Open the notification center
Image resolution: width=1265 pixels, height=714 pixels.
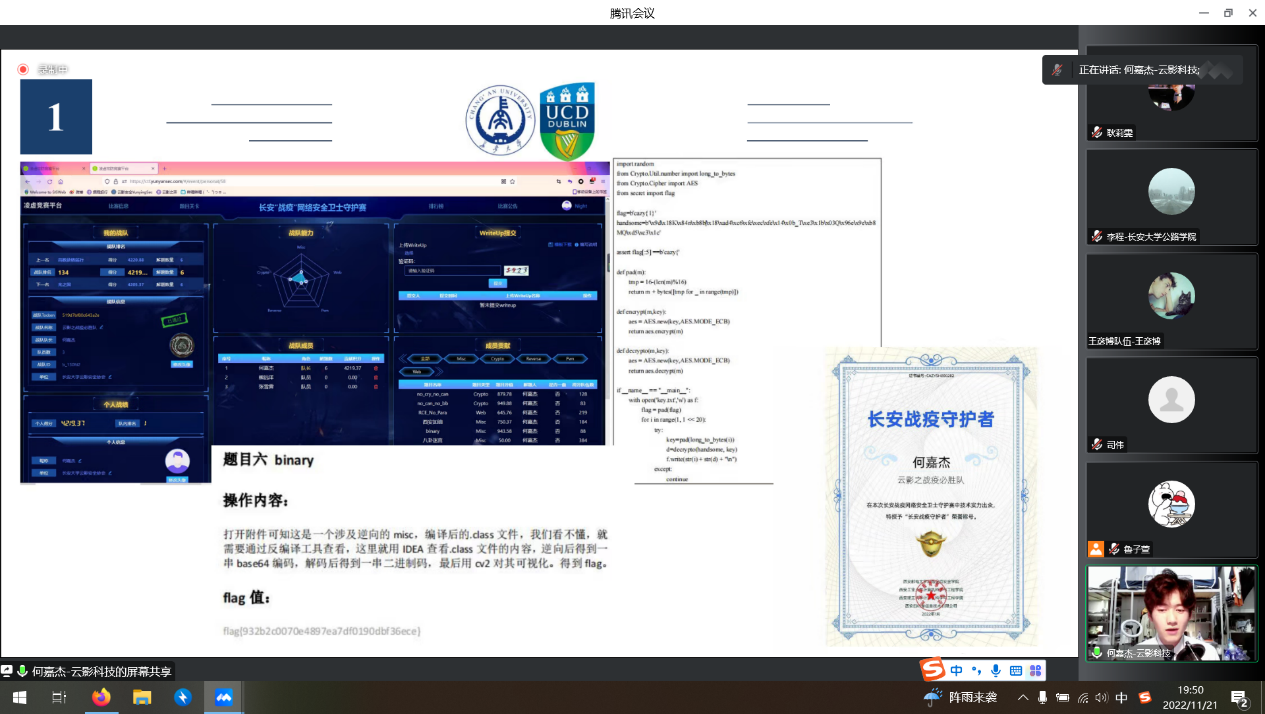click(1239, 697)
